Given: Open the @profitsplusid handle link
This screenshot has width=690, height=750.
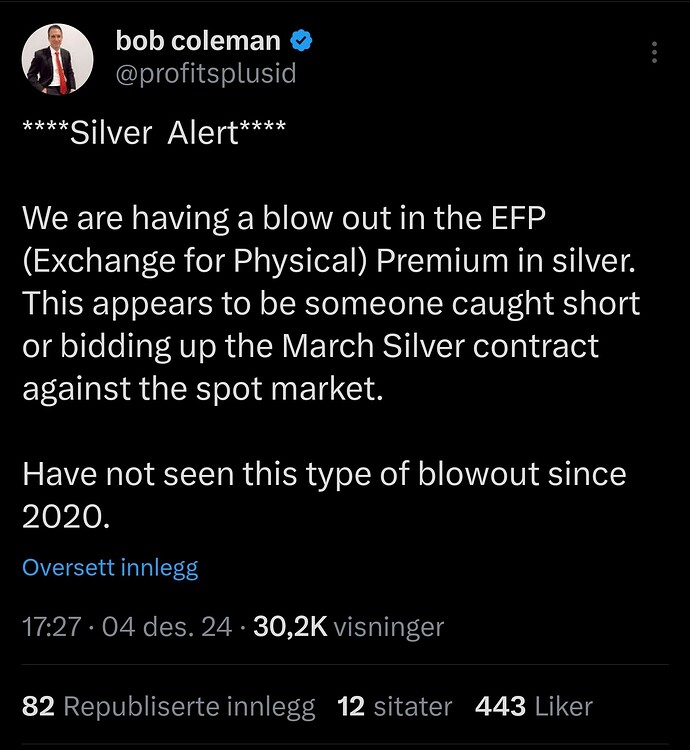Looking at the screenshot, I should point(206,74).
